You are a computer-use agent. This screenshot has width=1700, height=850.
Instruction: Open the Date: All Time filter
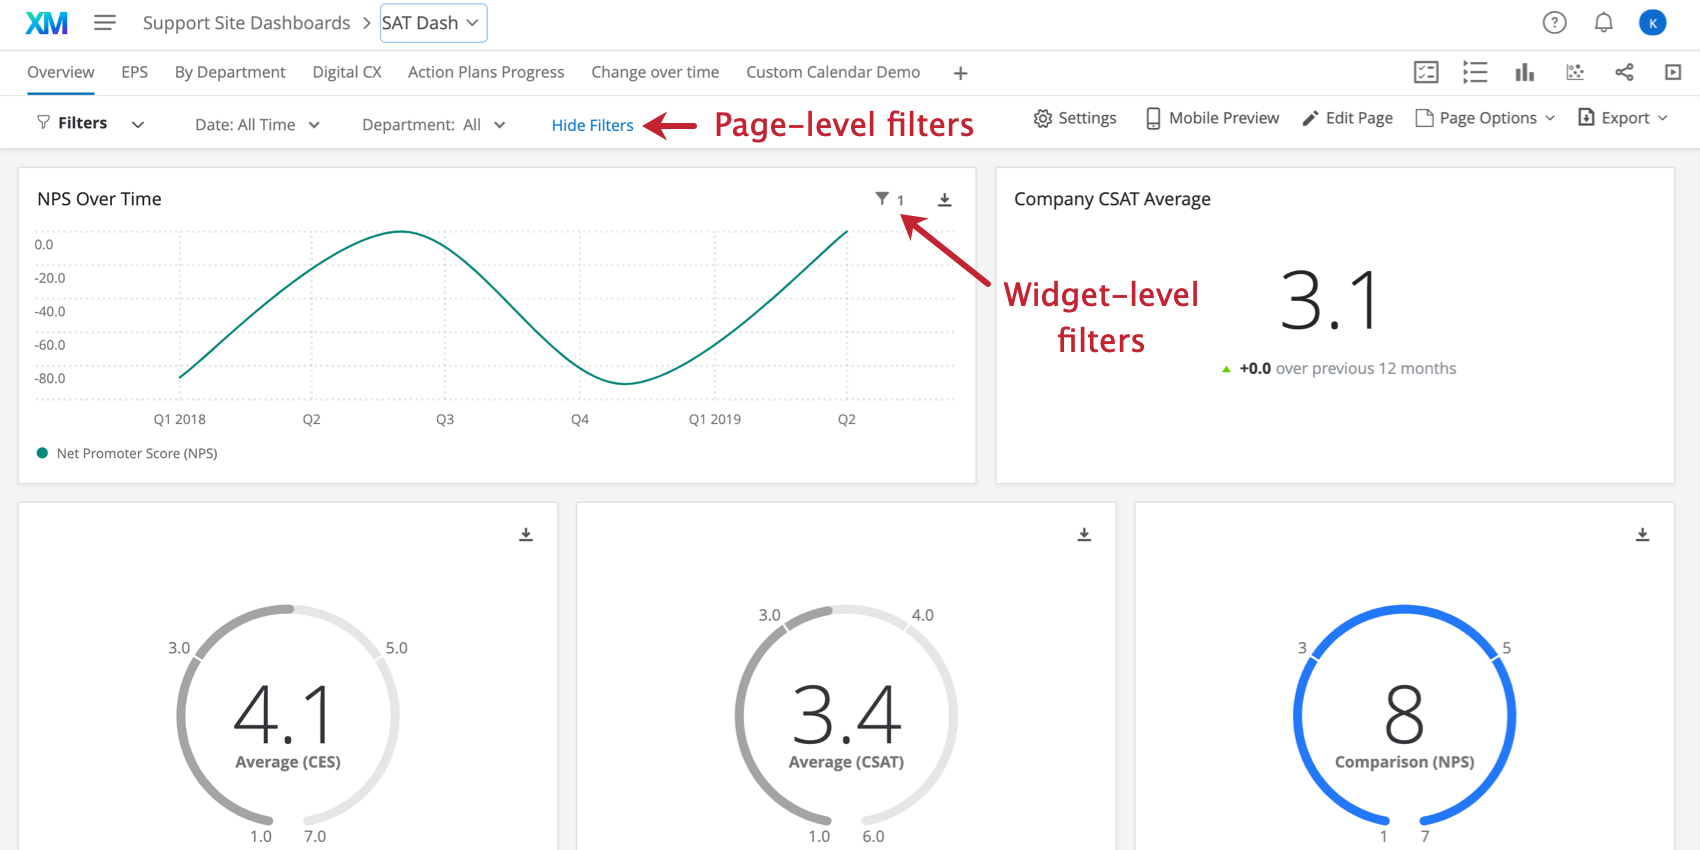tap(257, 125)
